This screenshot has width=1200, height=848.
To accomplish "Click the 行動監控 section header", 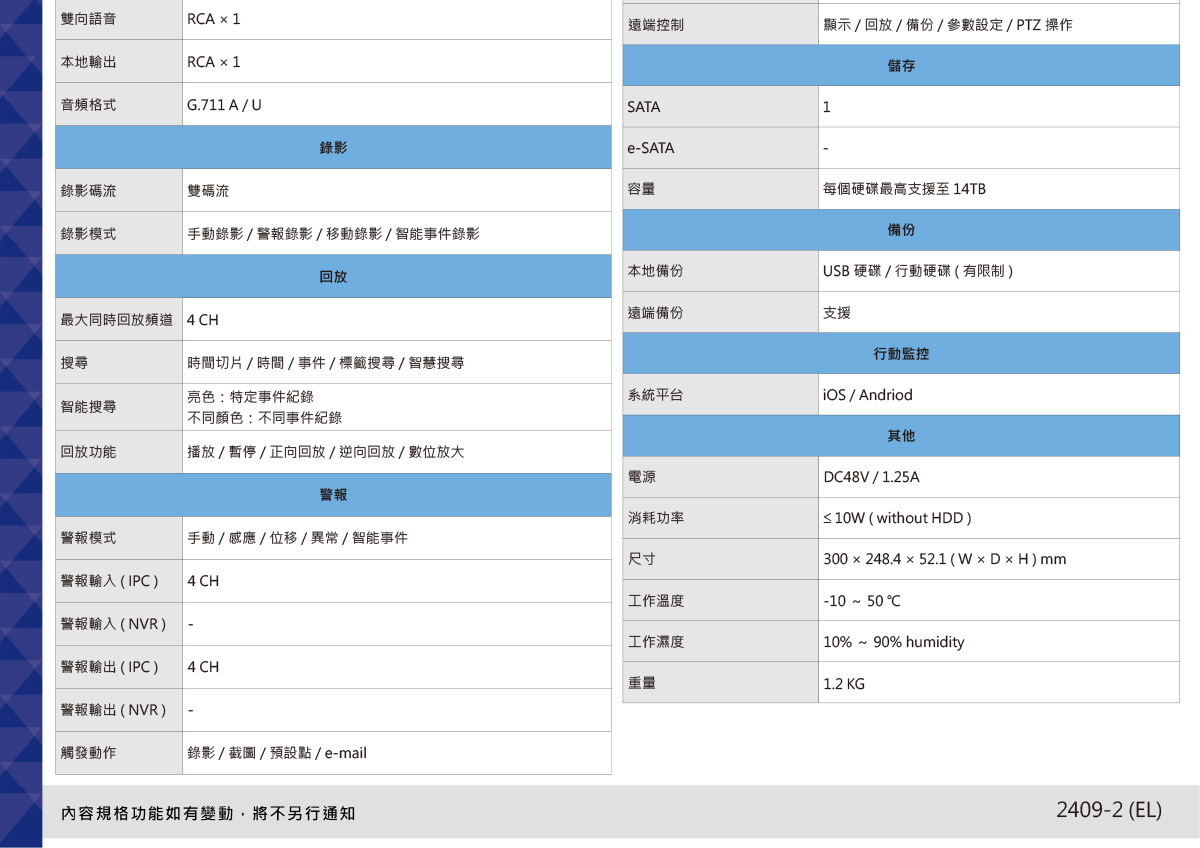I will click(901, 354).
